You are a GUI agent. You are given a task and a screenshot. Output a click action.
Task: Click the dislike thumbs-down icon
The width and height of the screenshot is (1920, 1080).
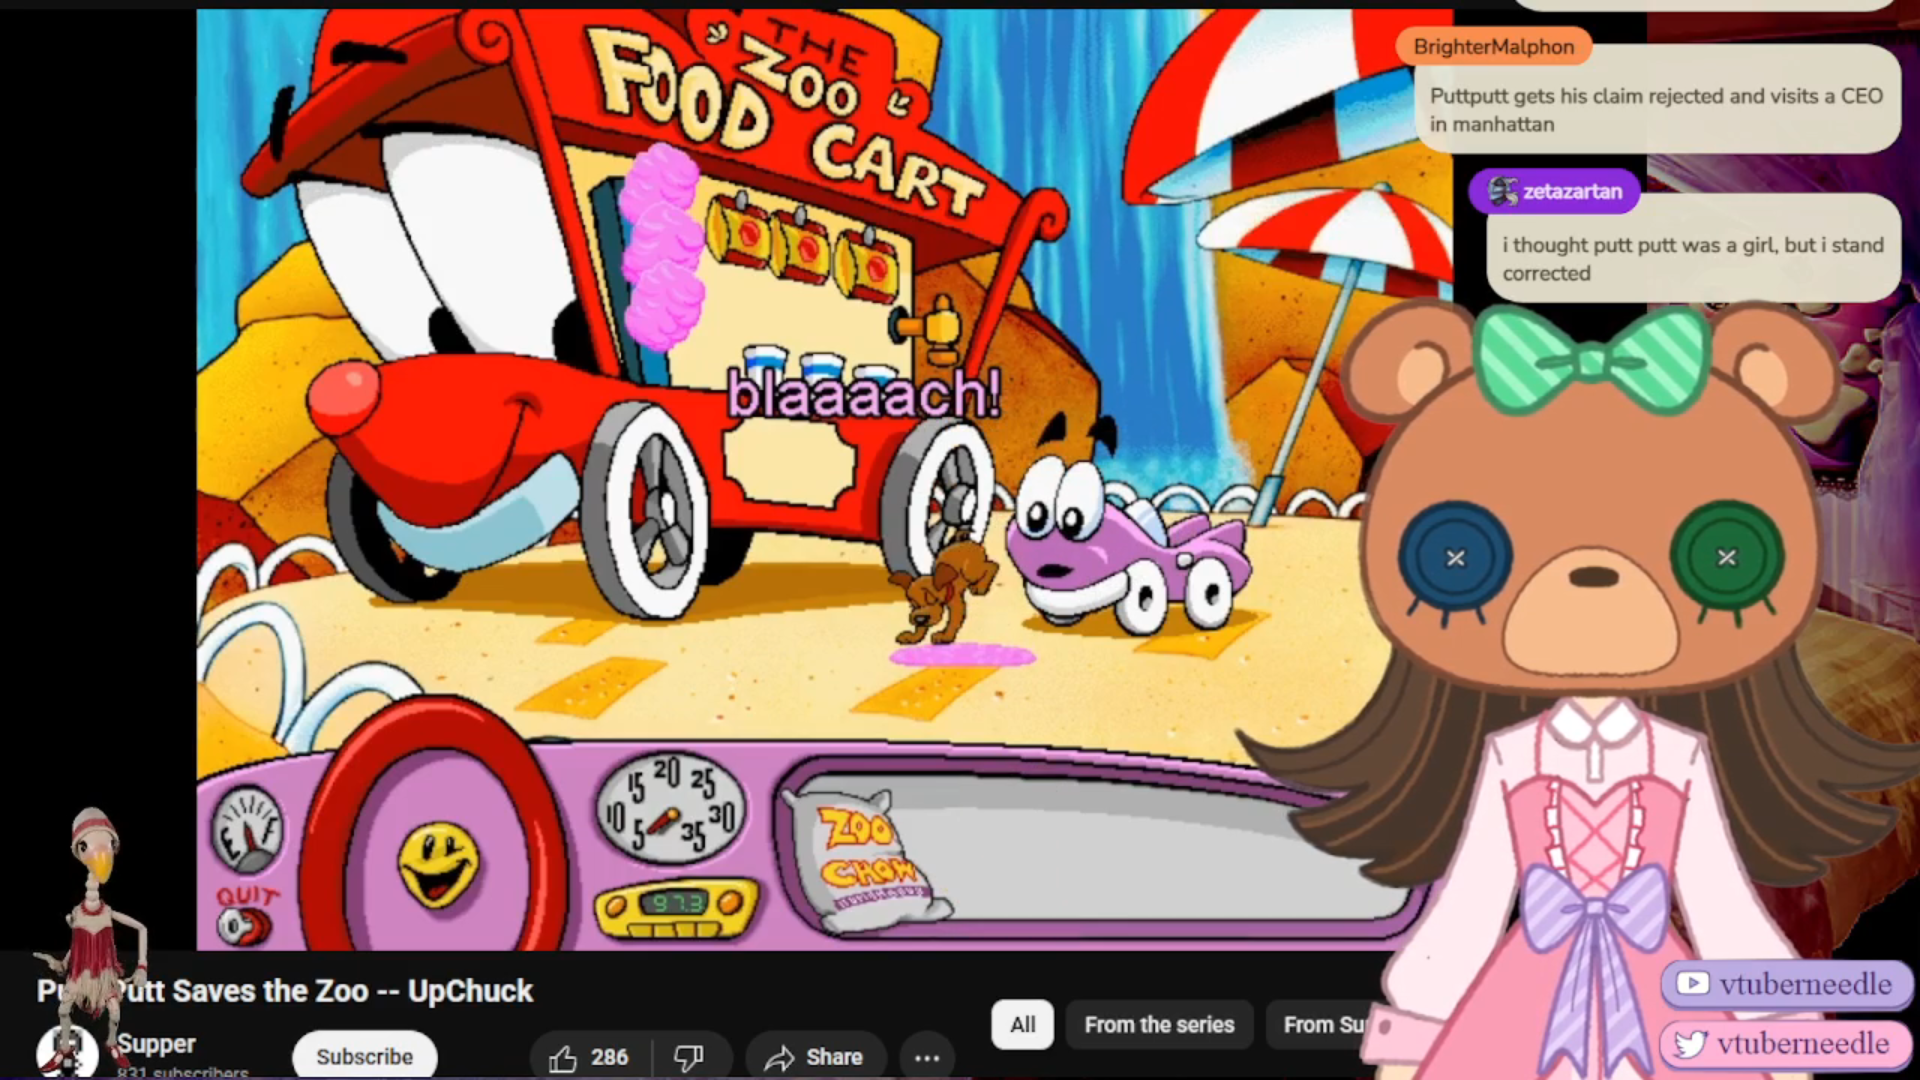688,1058
